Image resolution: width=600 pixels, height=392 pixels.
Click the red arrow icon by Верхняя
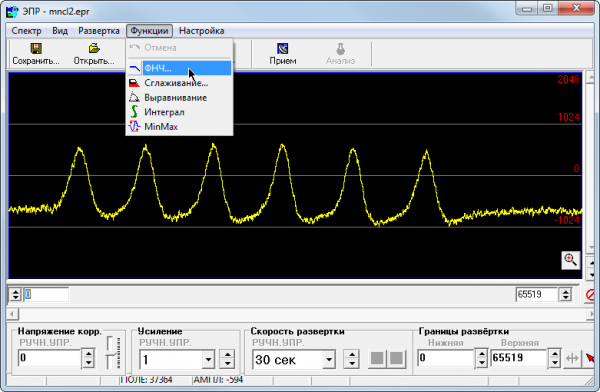pyautogui.click(x=590, y=358)
